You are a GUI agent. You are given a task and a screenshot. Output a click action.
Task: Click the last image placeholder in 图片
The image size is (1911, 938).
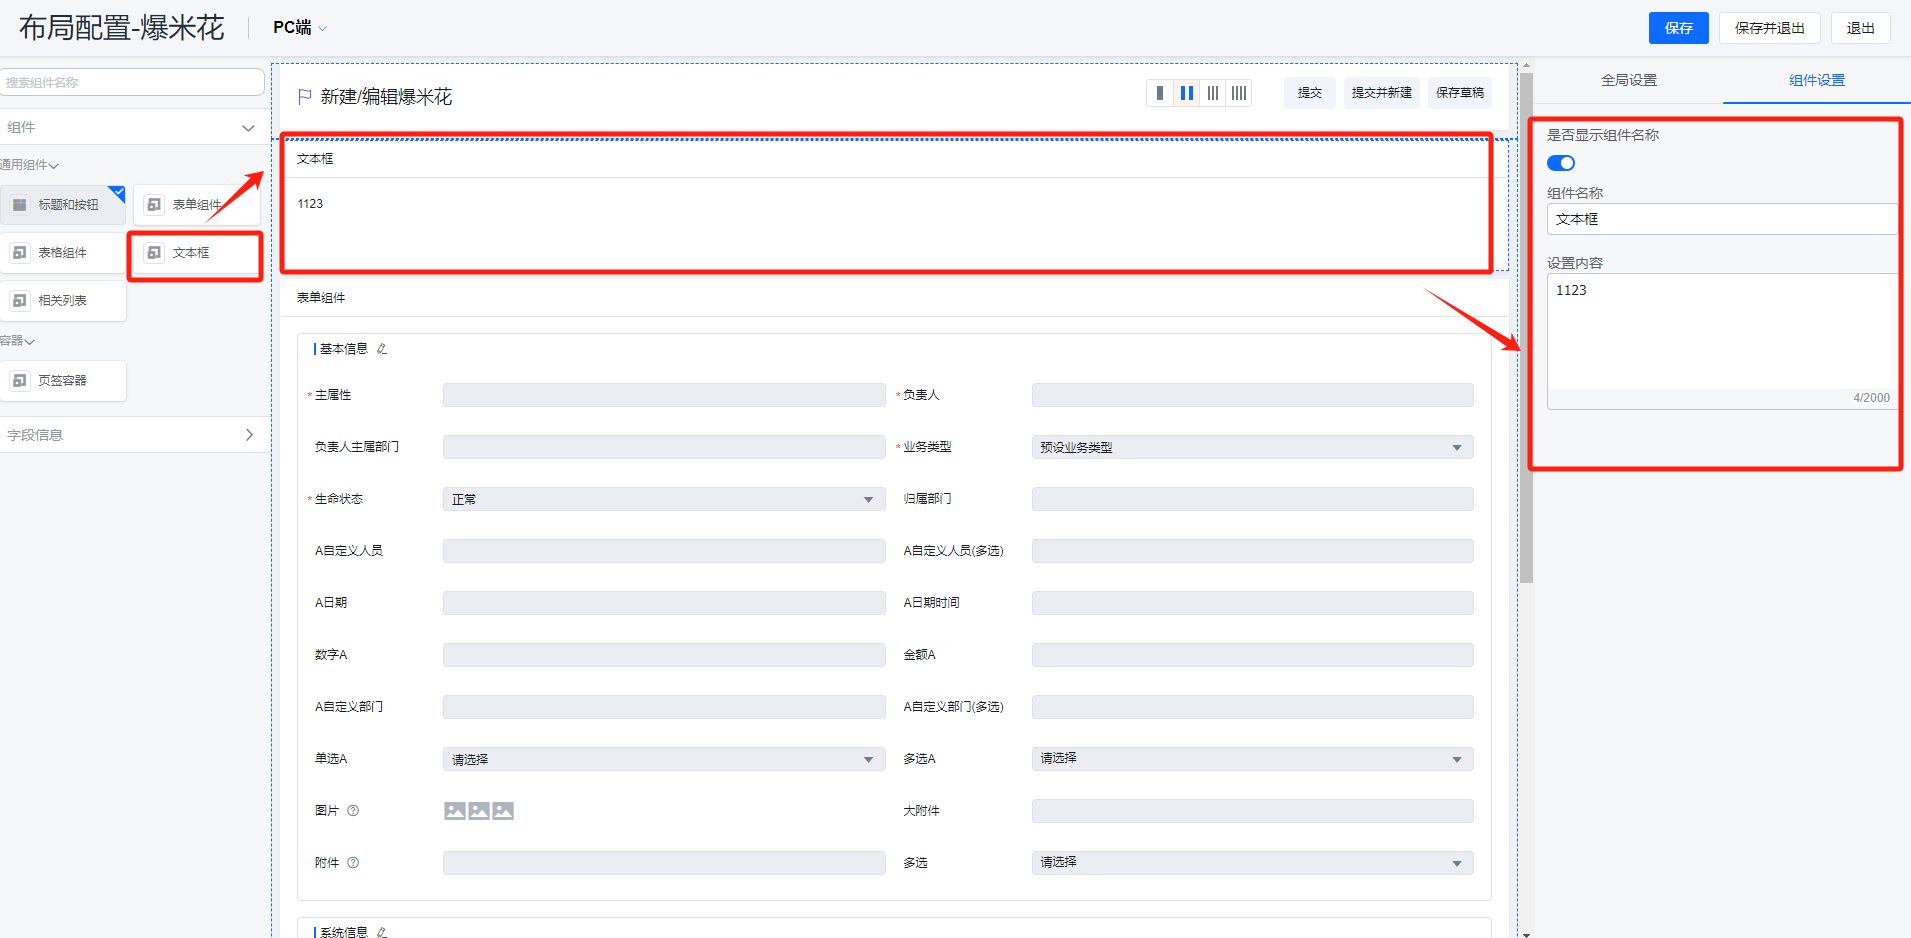click(x=503, y=811)
